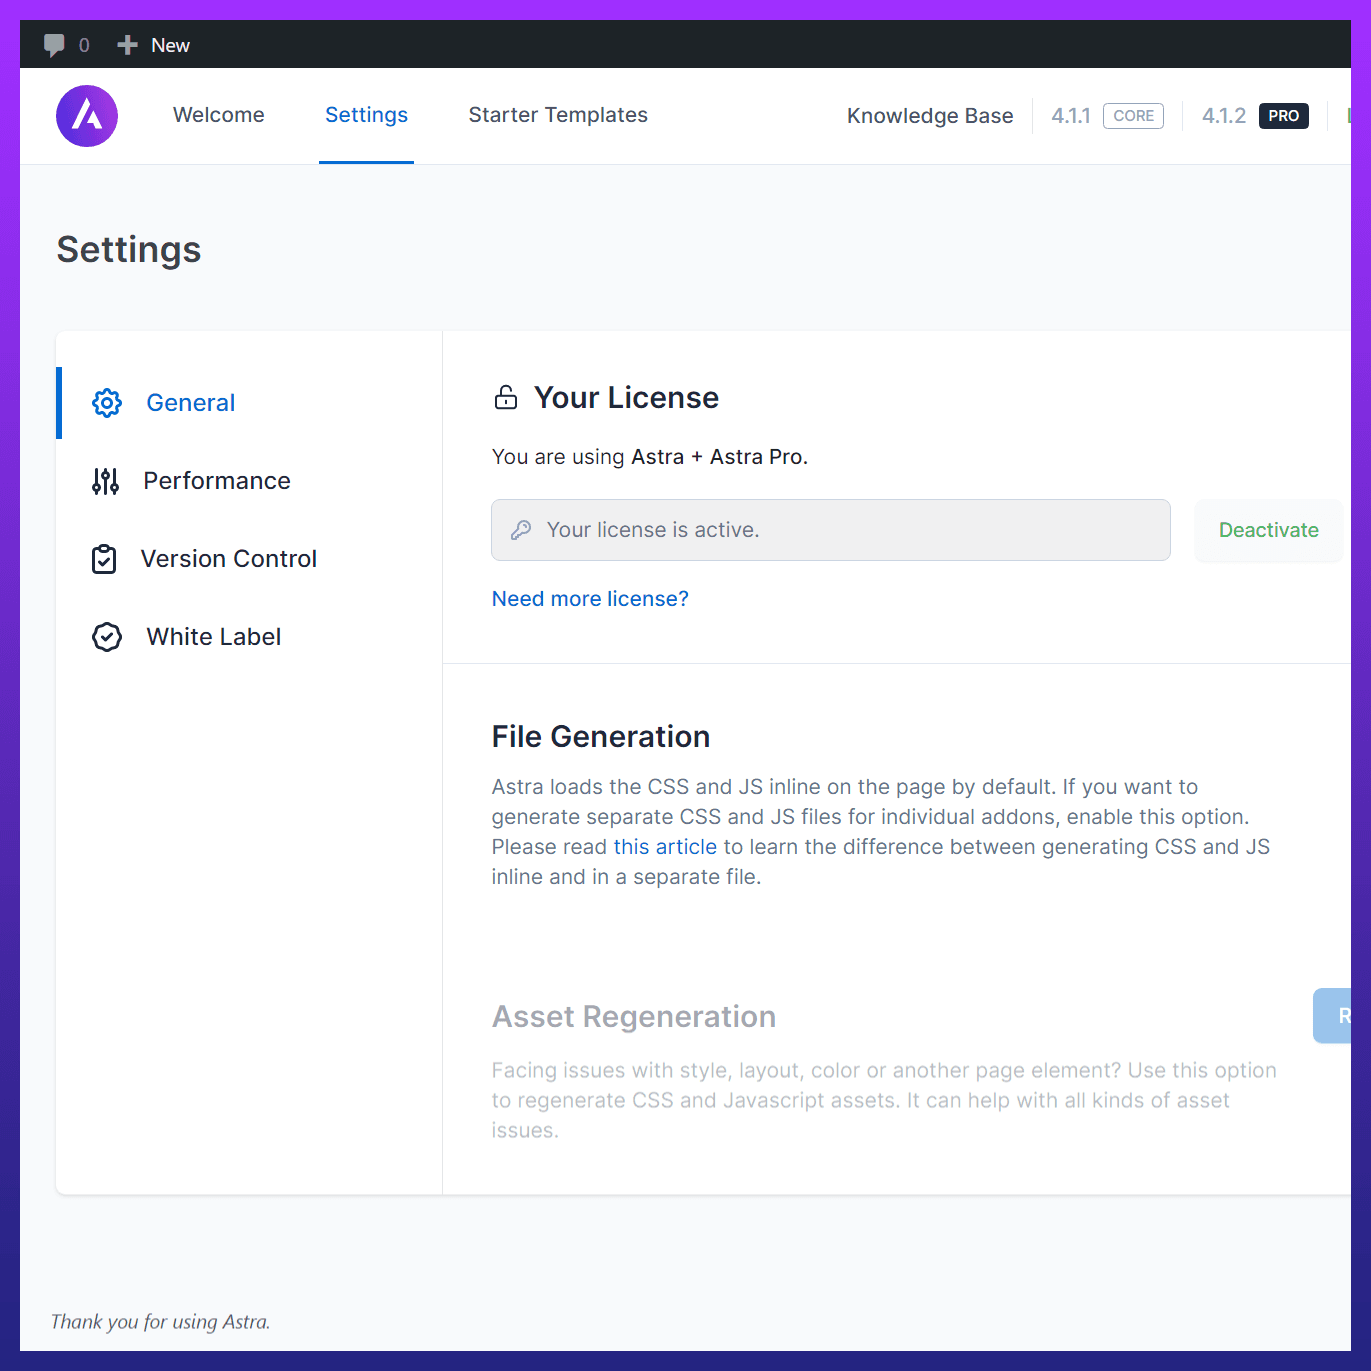Open the Welcome tab
Viewport: 1371px width, 1371px height.
[219, 115]
